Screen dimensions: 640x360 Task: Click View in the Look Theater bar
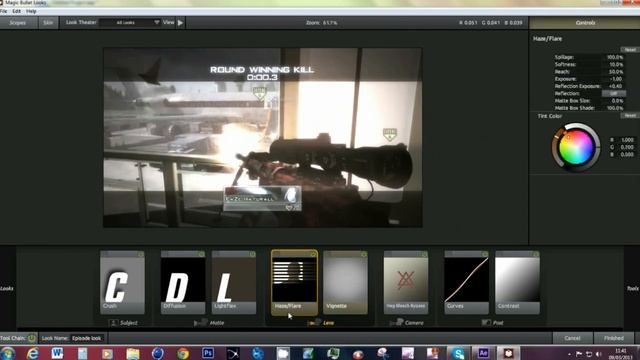tap(169, 22)
